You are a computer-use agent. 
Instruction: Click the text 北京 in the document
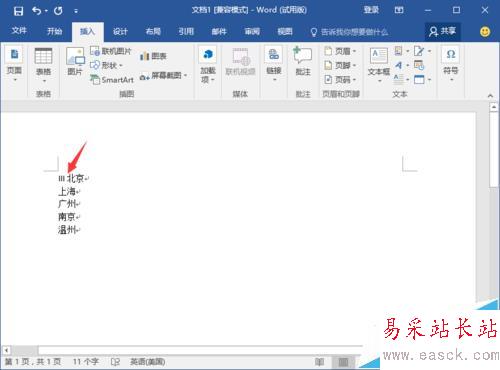coord(75,178)
